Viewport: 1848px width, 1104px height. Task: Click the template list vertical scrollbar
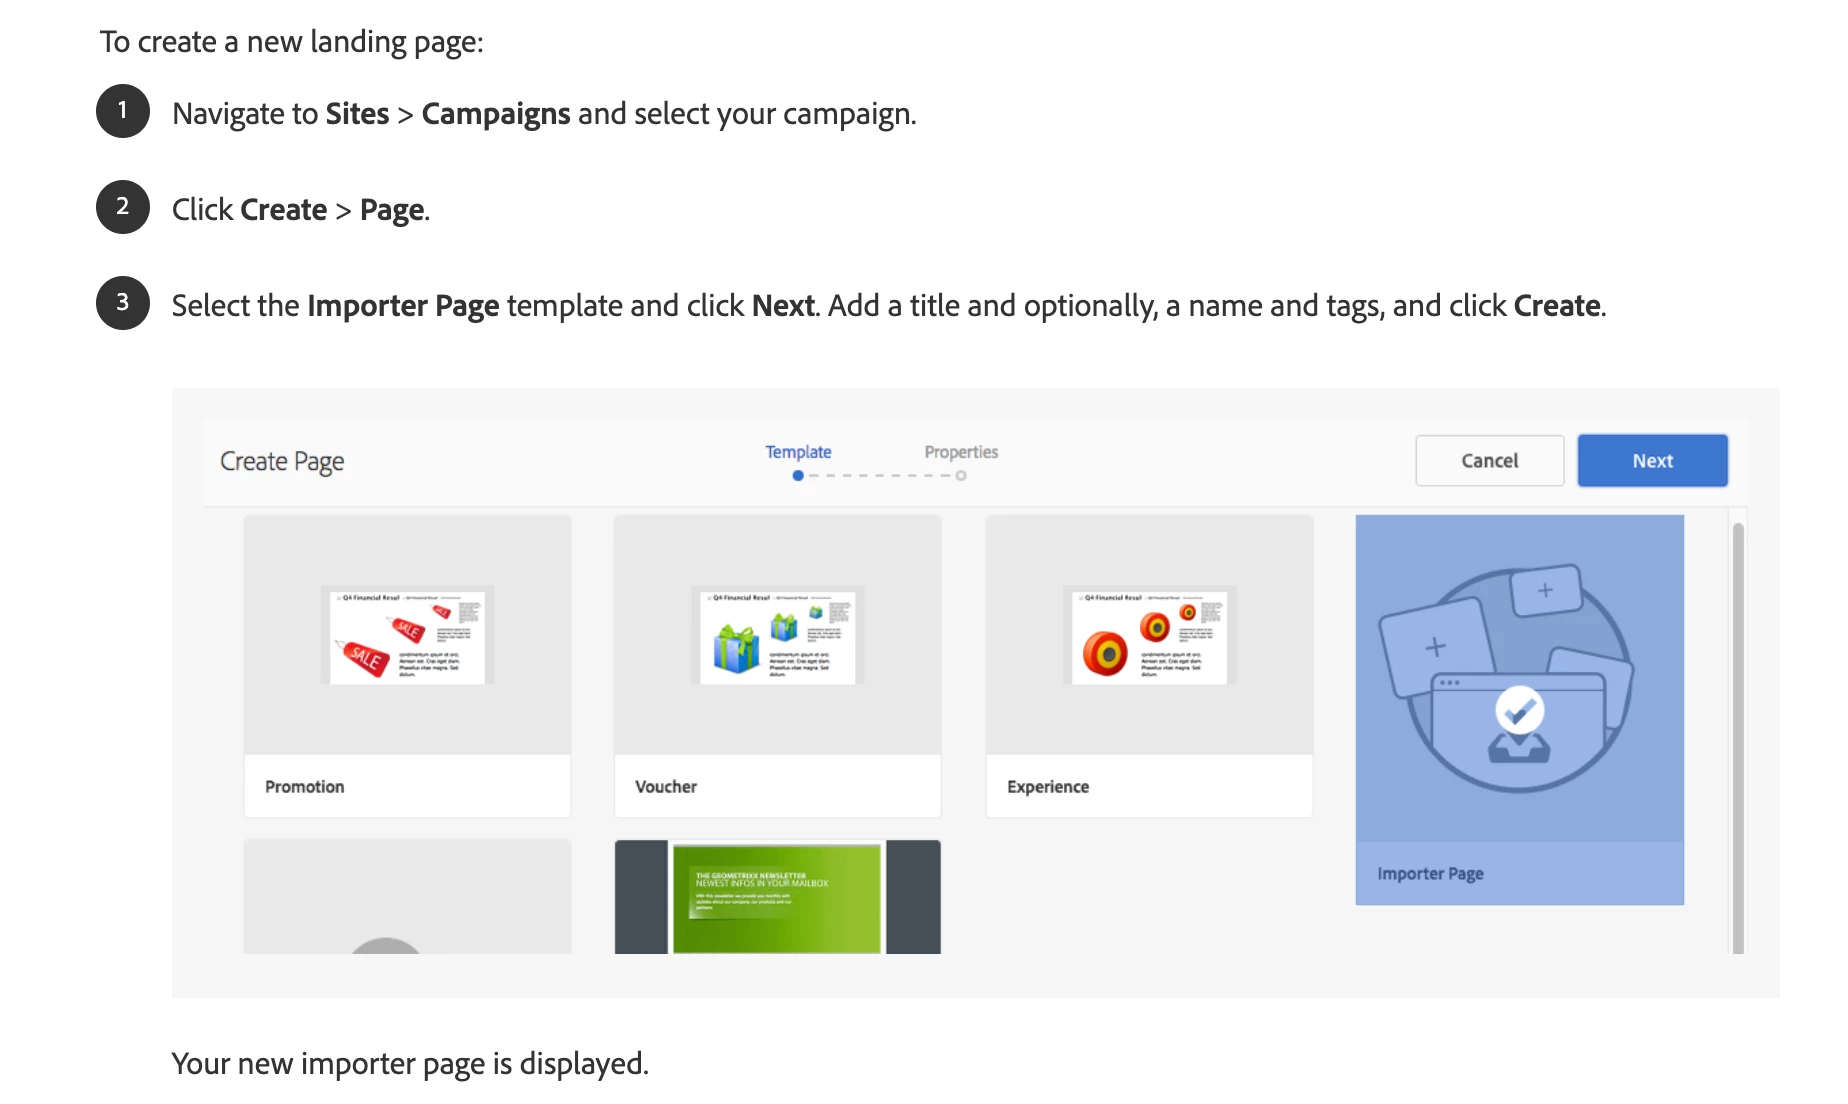click(1738, 737)
